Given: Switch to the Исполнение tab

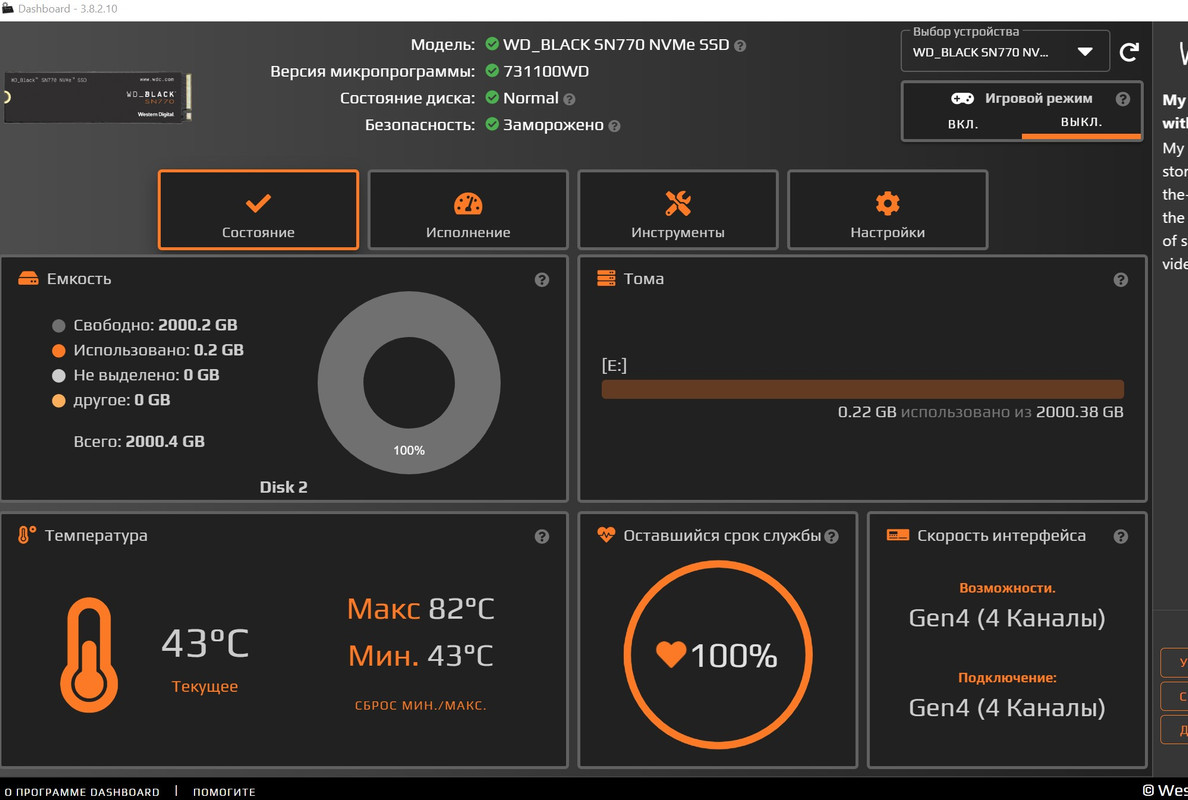Looking at the screenshot, I should (x=467, y=210).
